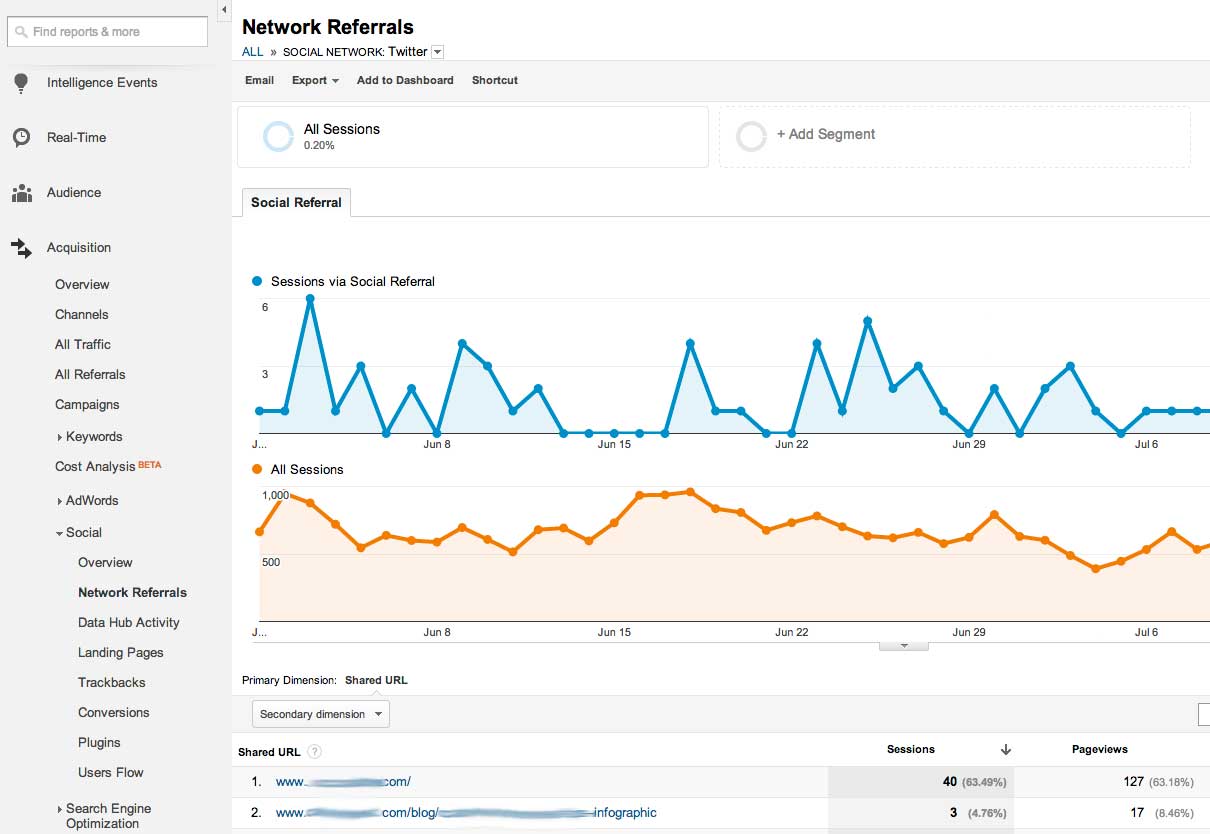
Task: Open the Export dropdown menu
Action: (315, 80)
